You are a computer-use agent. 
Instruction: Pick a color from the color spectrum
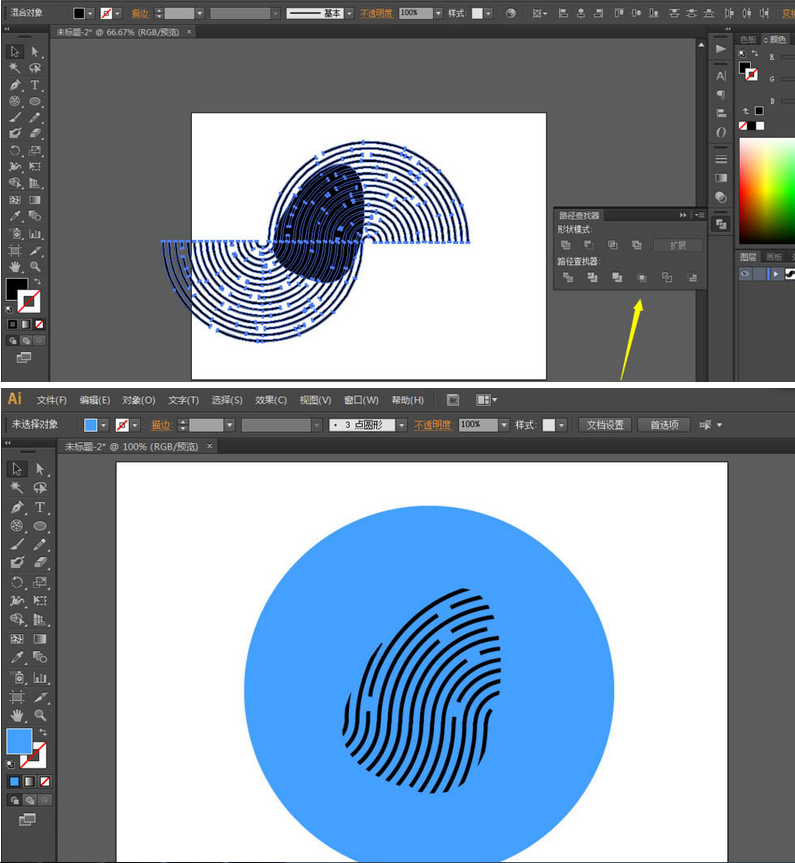tap(766, 190)
